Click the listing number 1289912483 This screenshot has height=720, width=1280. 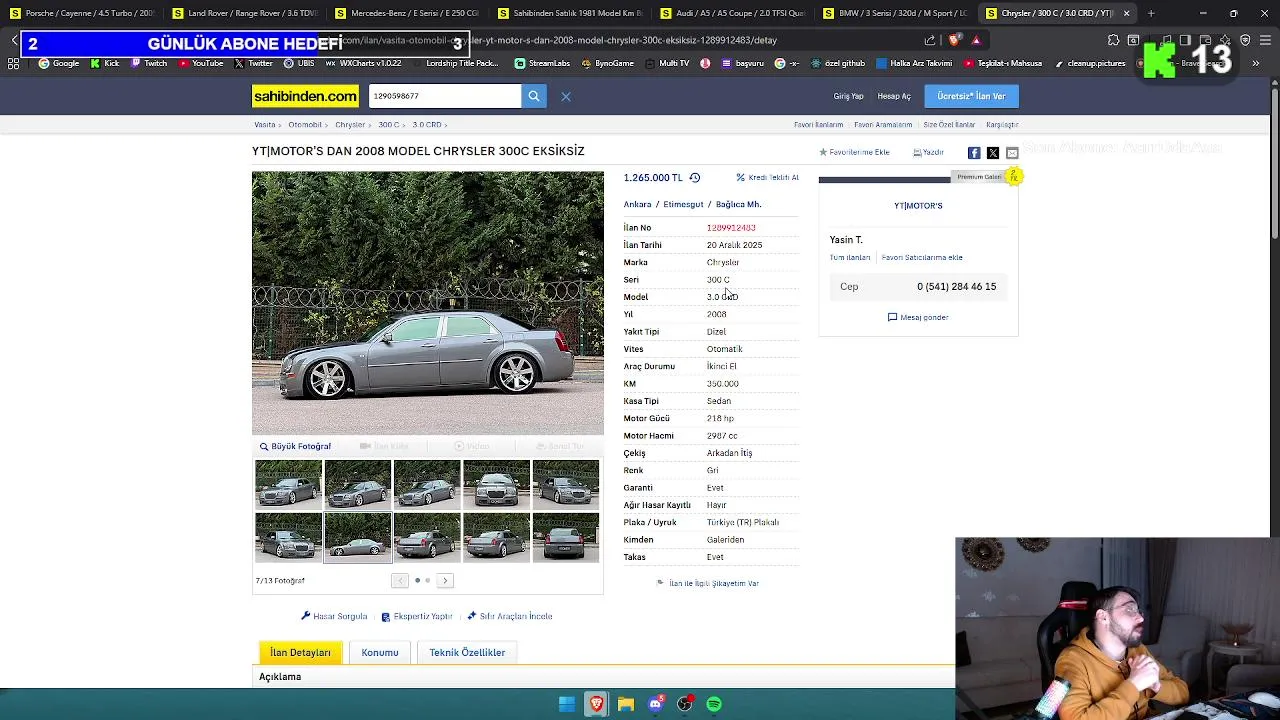[x=731, y=228]
